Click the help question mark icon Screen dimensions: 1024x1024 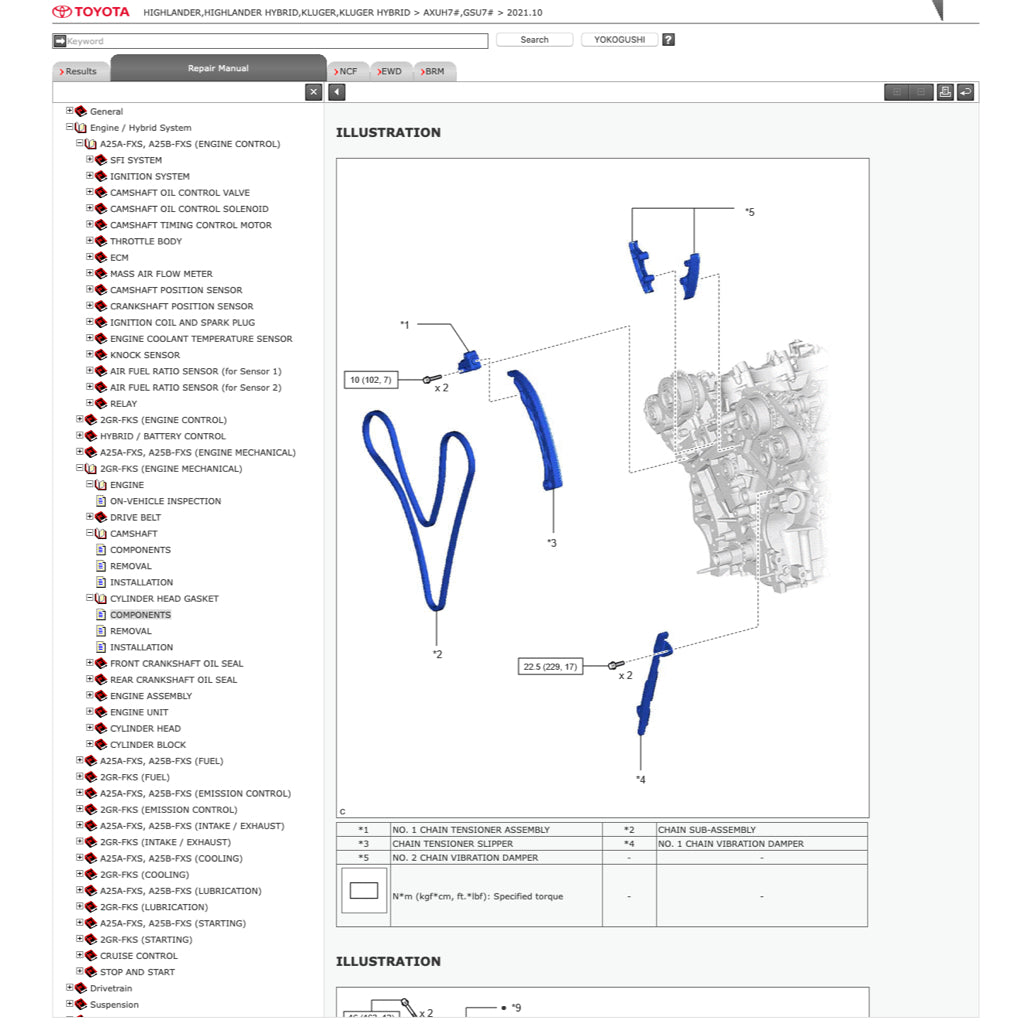pyautogui.click(x=668, y=40)
